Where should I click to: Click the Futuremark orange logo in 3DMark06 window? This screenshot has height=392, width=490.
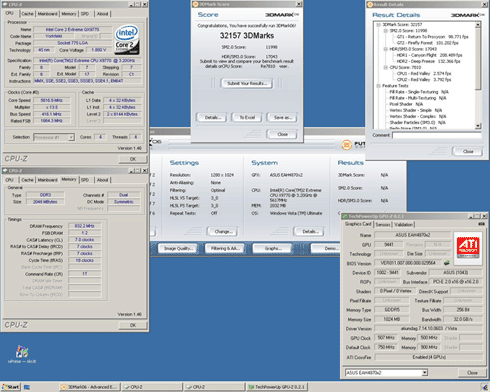coord(347,145)
